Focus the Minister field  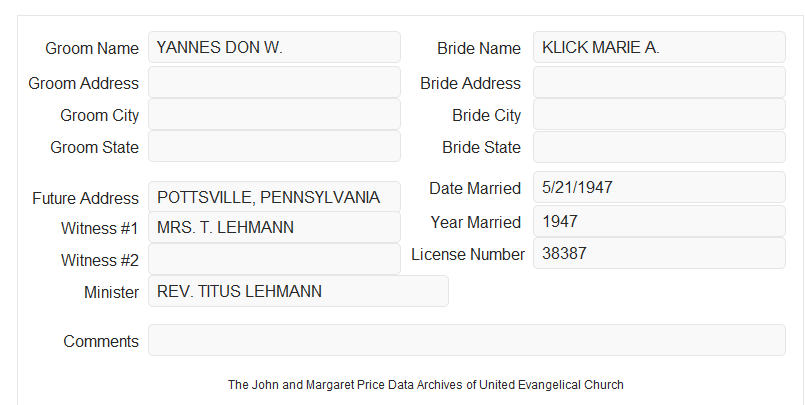(x=298, y=291)
